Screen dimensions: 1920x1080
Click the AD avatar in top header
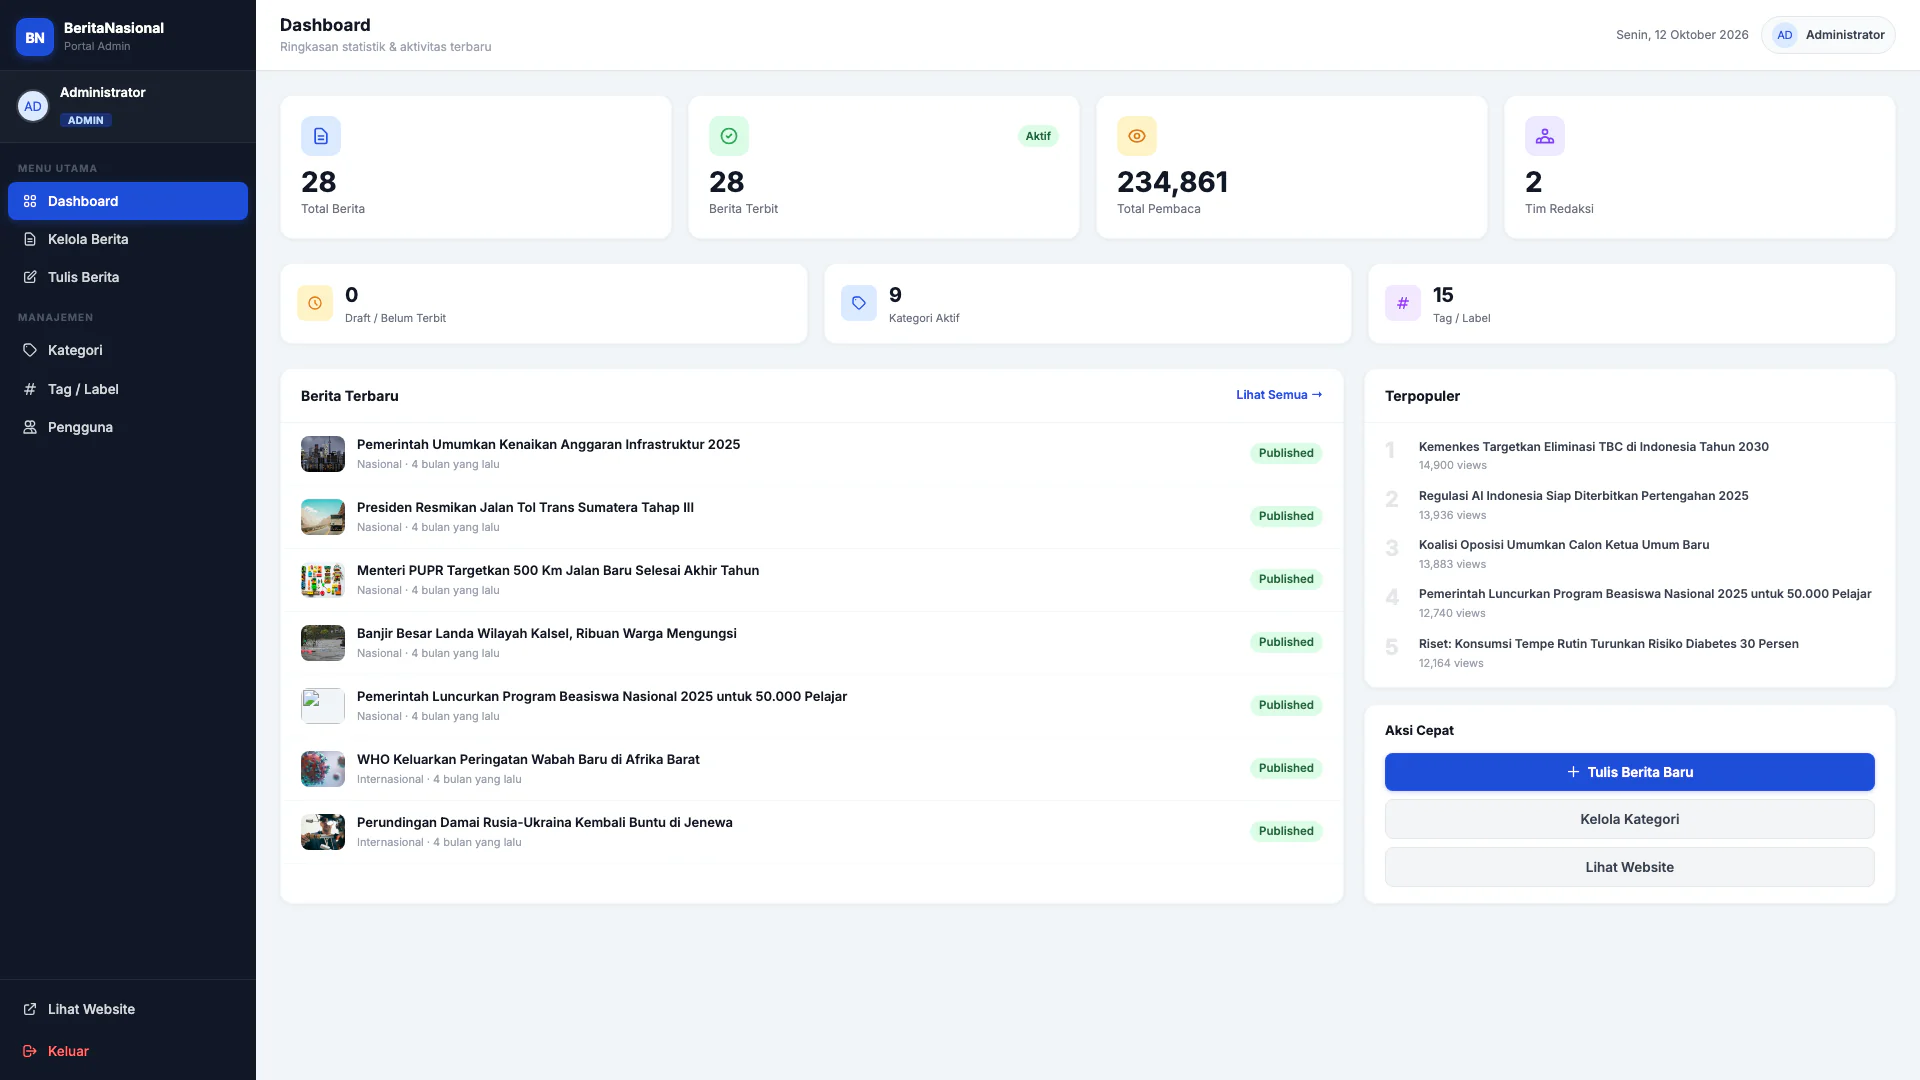pos(1785,35)
